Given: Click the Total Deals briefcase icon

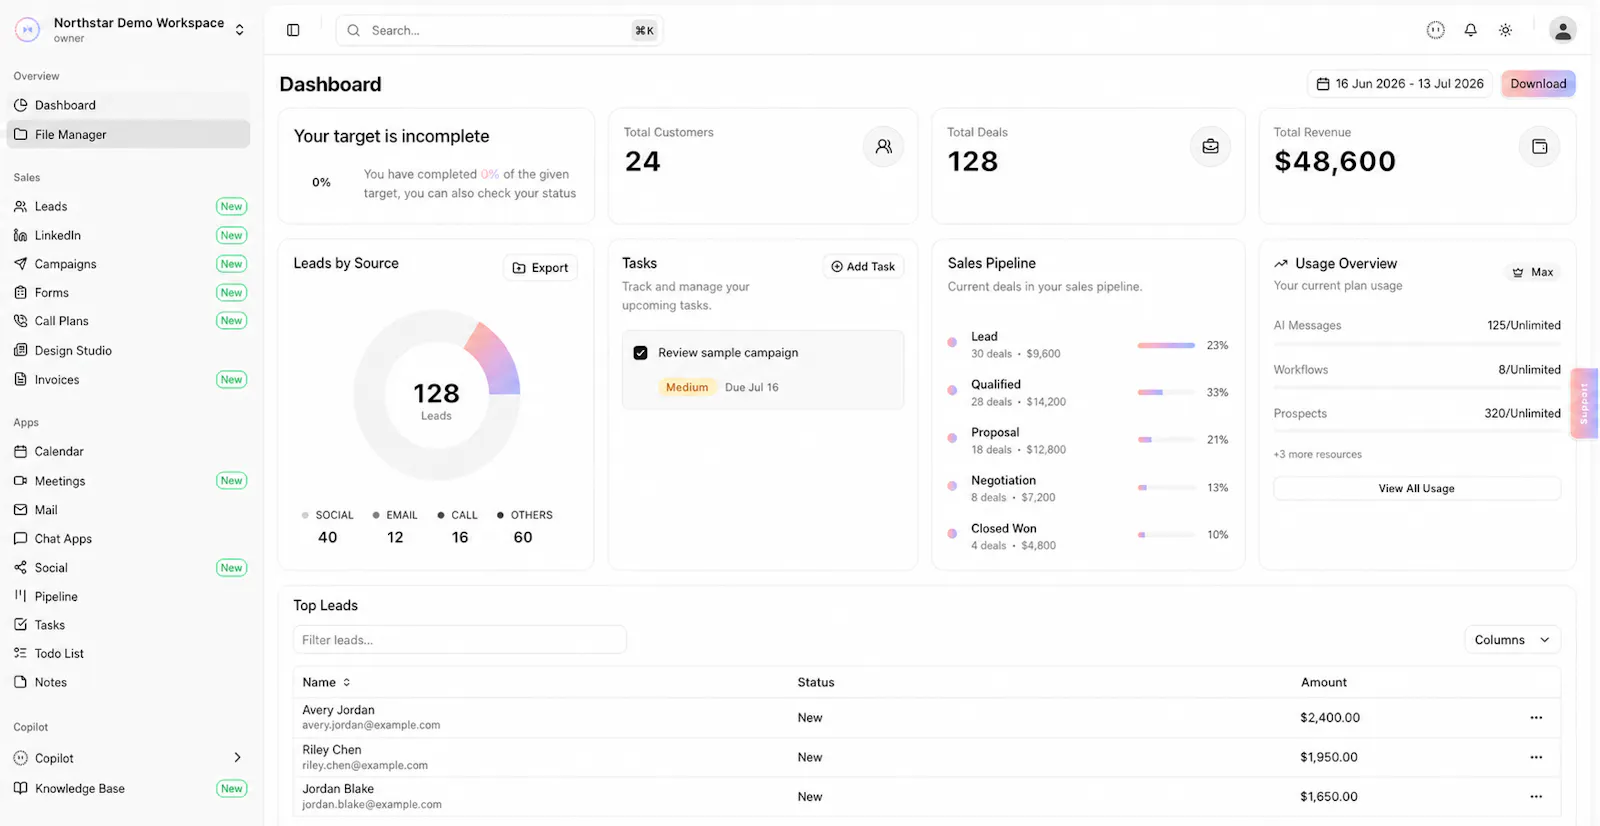Looking at the screenshot, I should [x=1210, y=146].
